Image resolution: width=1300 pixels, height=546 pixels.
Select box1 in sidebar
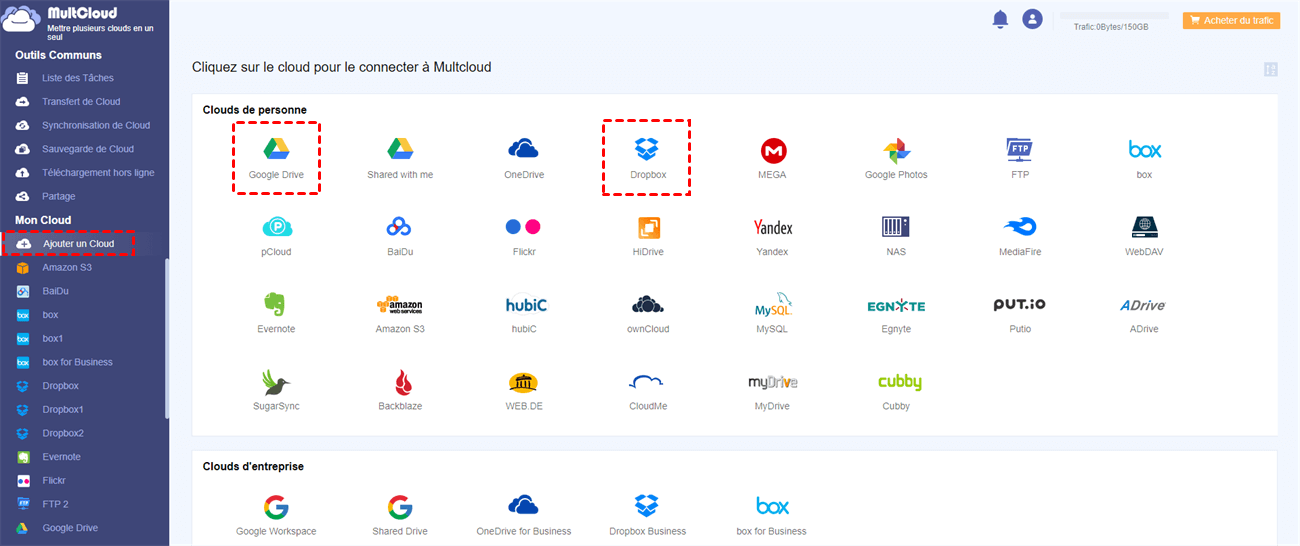[x=52, y=339]
